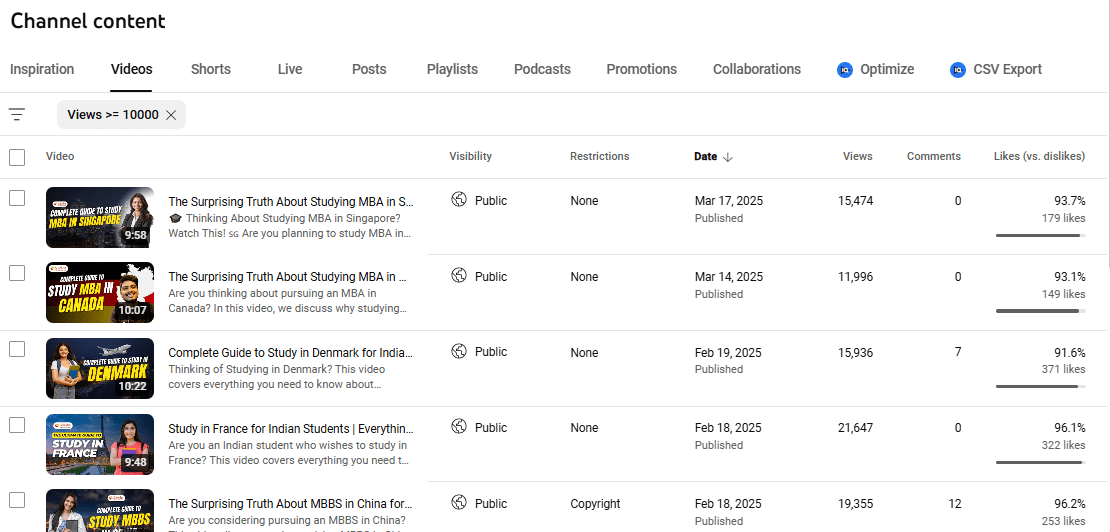Click the globe icon for MBA Canada video
Screen dimensions: 1110x532
459,276
